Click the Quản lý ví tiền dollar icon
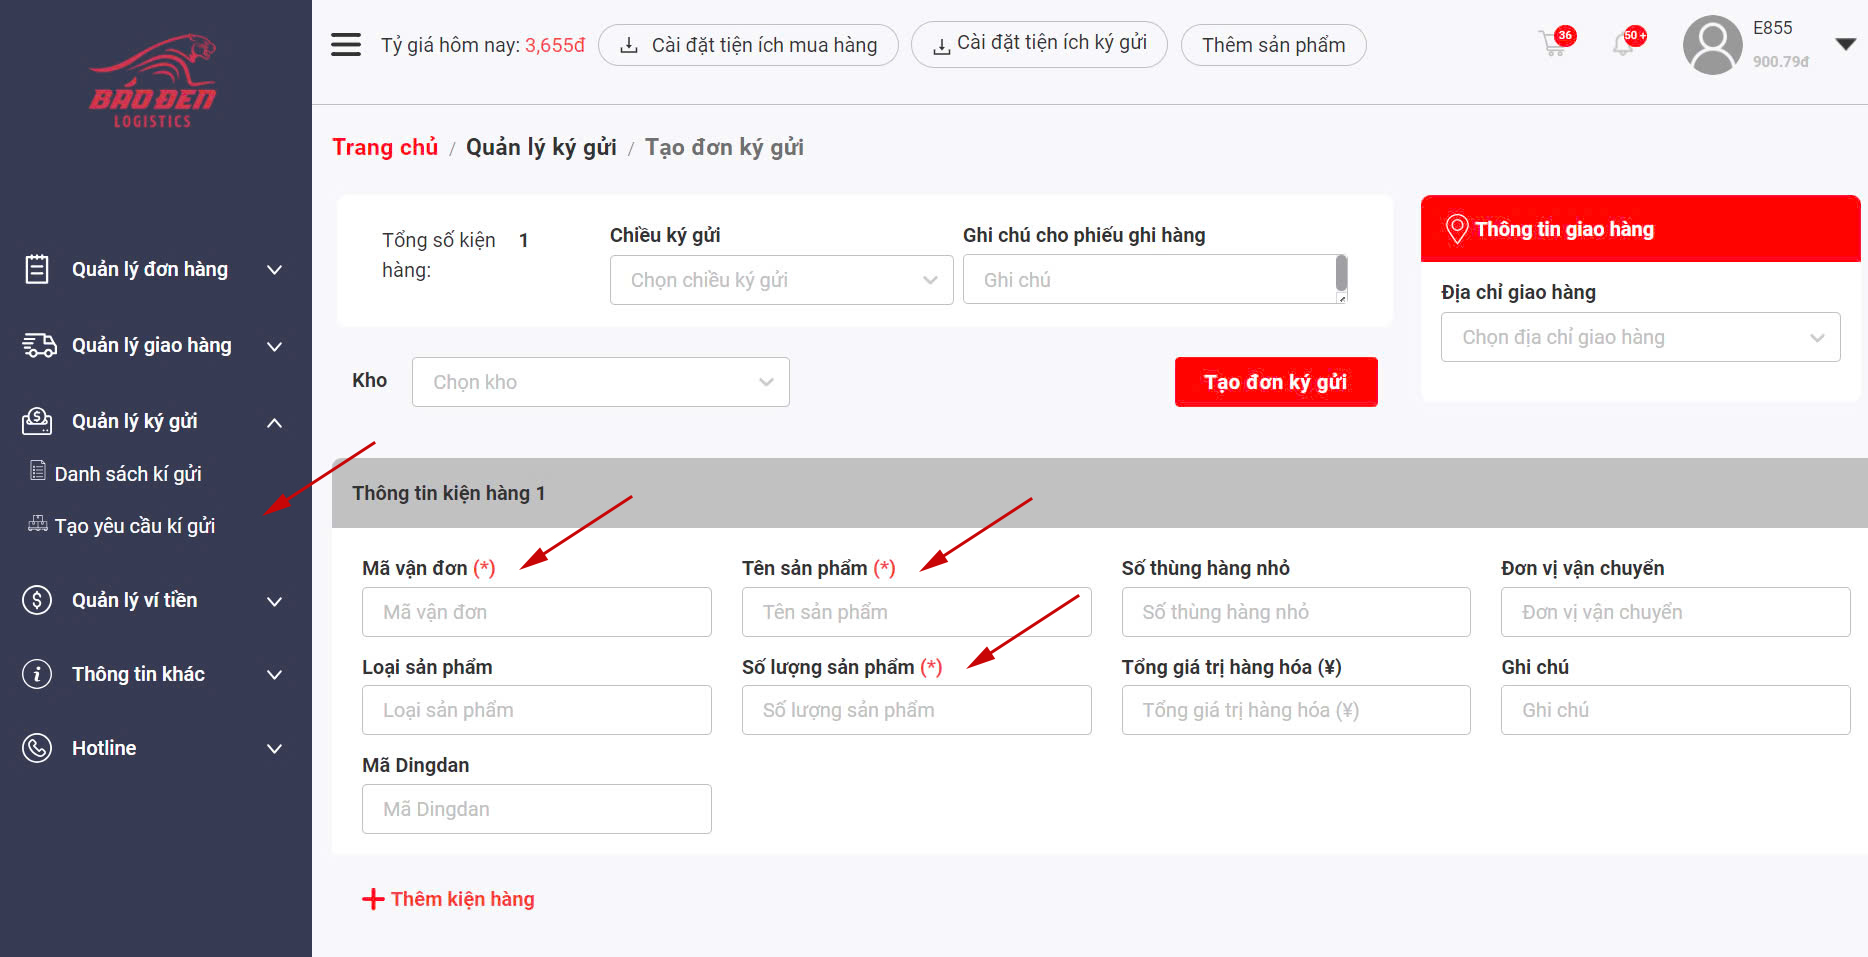Screen dimensions: 1868x957 [x=37, y=600]
